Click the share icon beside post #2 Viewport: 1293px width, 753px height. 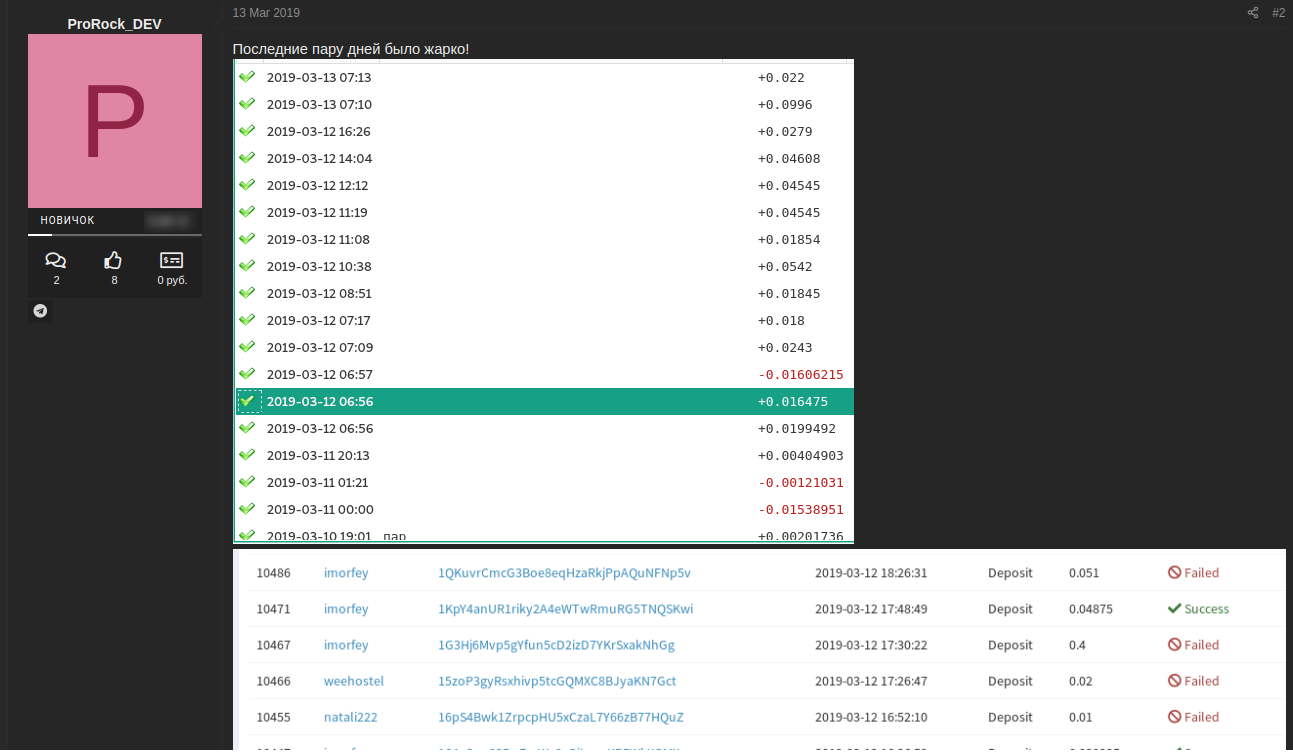[1253, 13]
